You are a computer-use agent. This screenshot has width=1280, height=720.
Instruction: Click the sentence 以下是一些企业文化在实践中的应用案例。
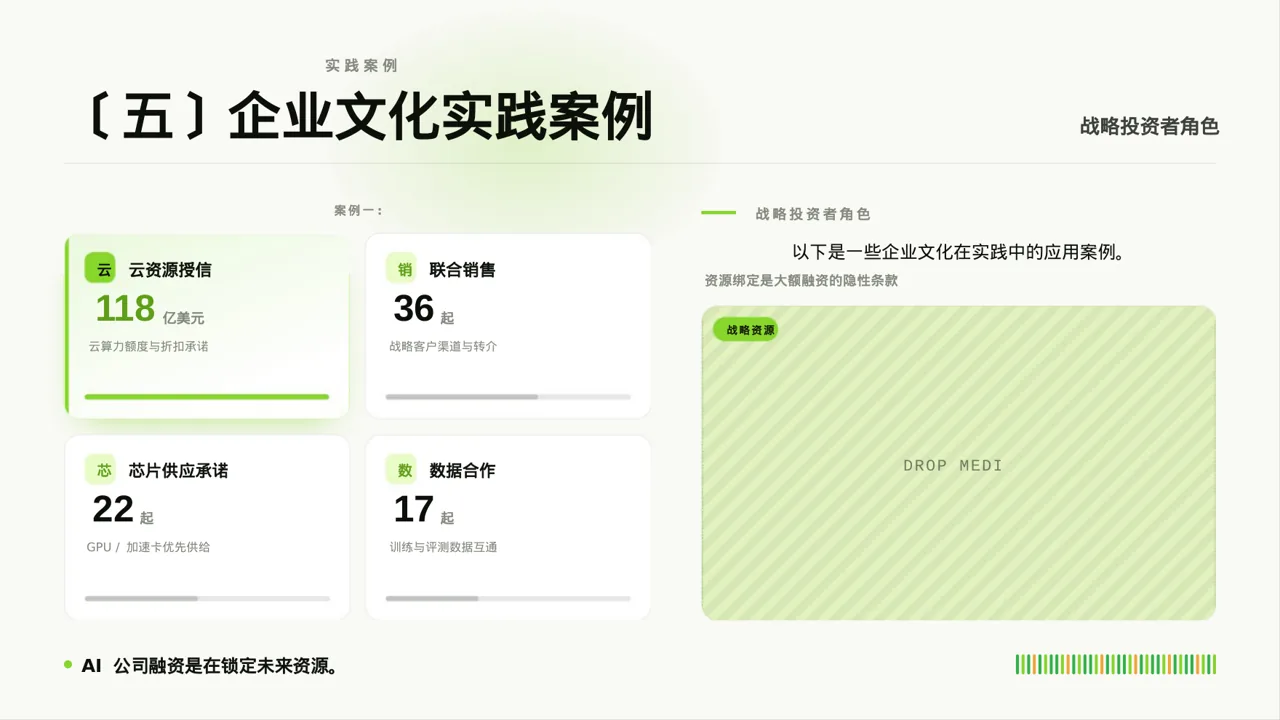pyautogui.click(x=959, y=252)
